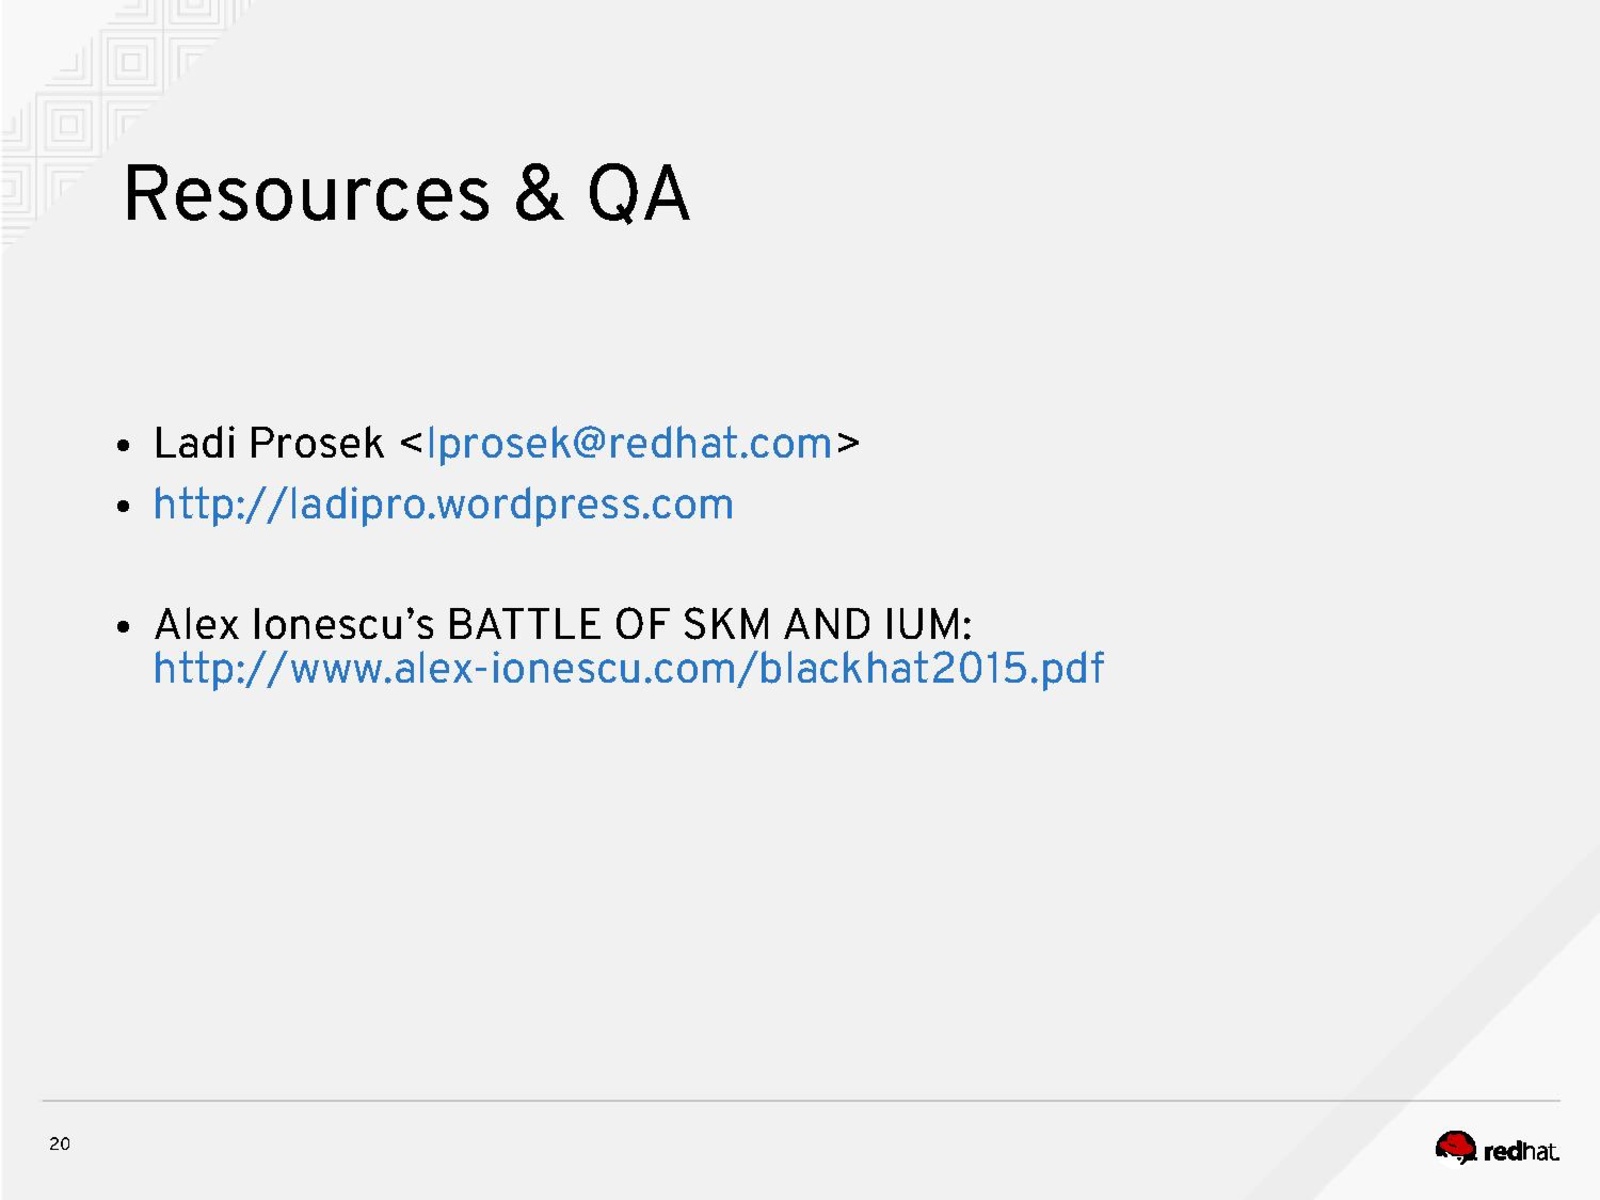The height and width of the screenshot is (1200, 1600).
Task: Open the alex-ionescu.com blackhat2015.pdf link
Action: [x=628, y=668]
